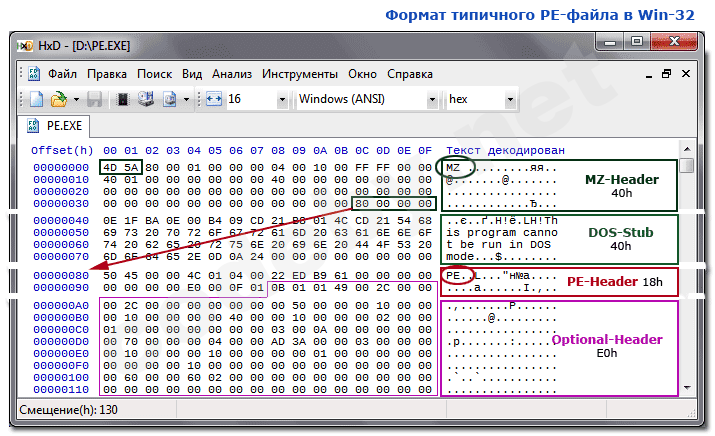The height and width of the screenshot is (436, 715).
Task: Click offset row 00000080
Action: coord(61,276)
